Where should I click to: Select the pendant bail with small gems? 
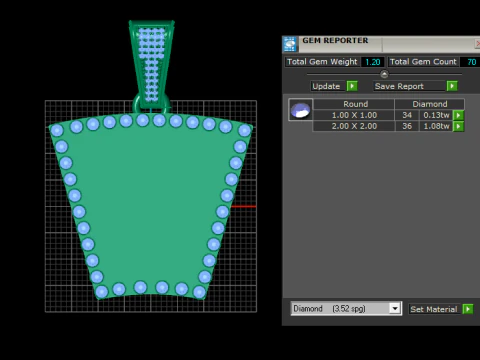point(152,65)
